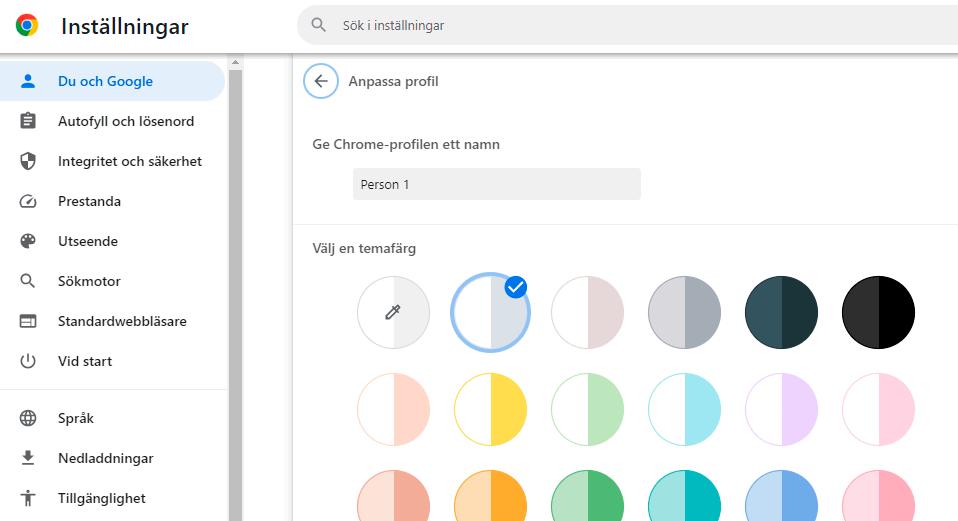Click the Språk globe icon
The image size is (958, 521).
[28, 418]
